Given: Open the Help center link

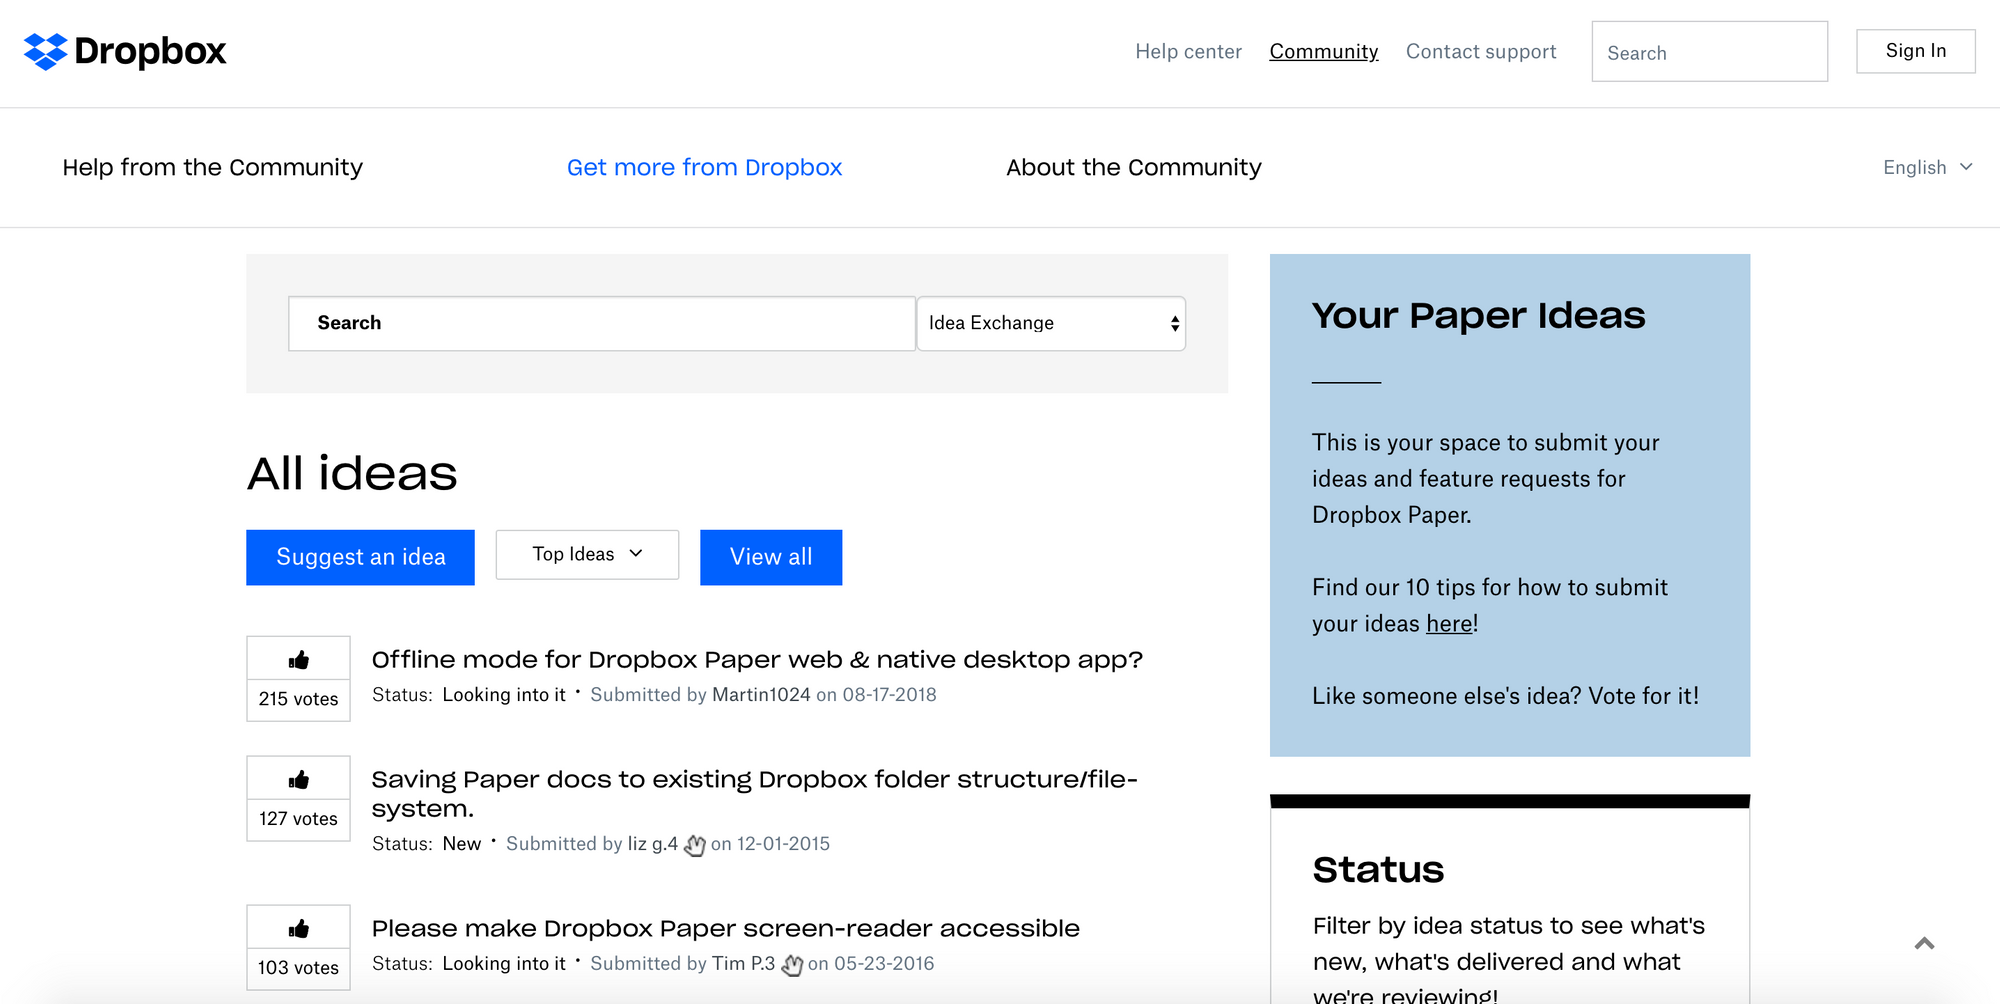Looking at the screenshot, I should [1188, 51].
